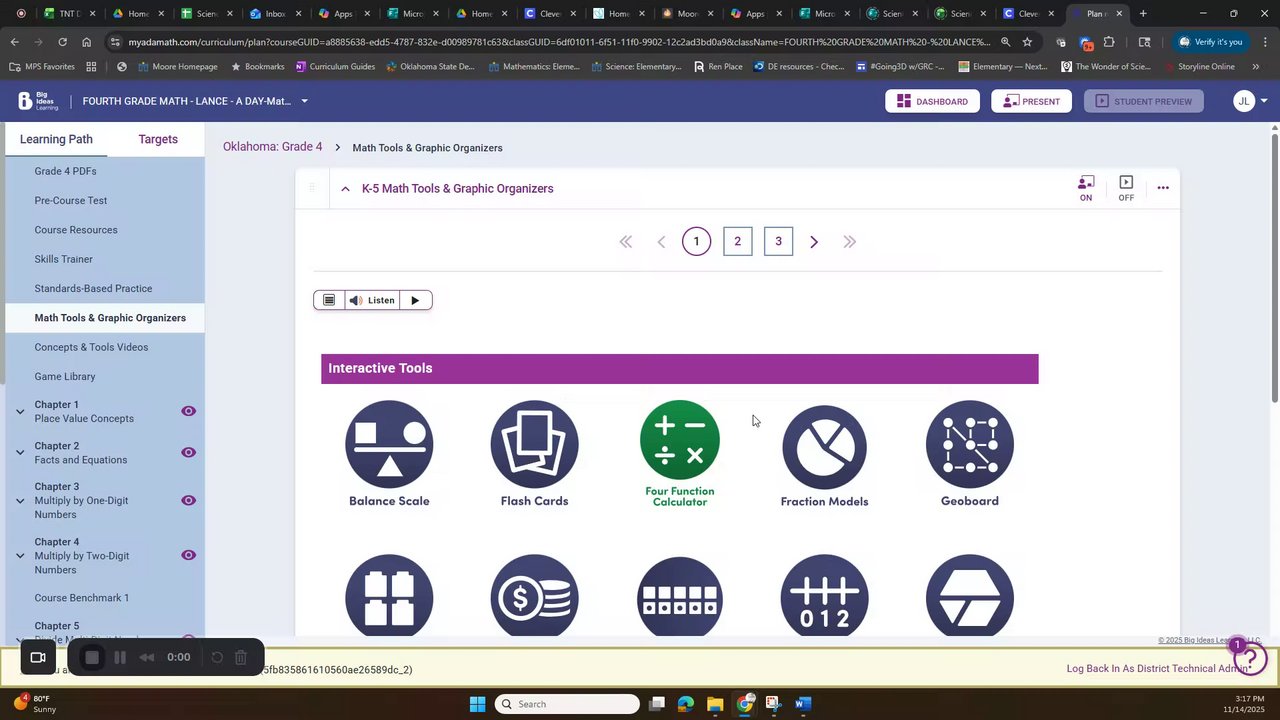Expand Chapter 1 Place Value Concepts

pyautogui.click(x=20, y=411)
